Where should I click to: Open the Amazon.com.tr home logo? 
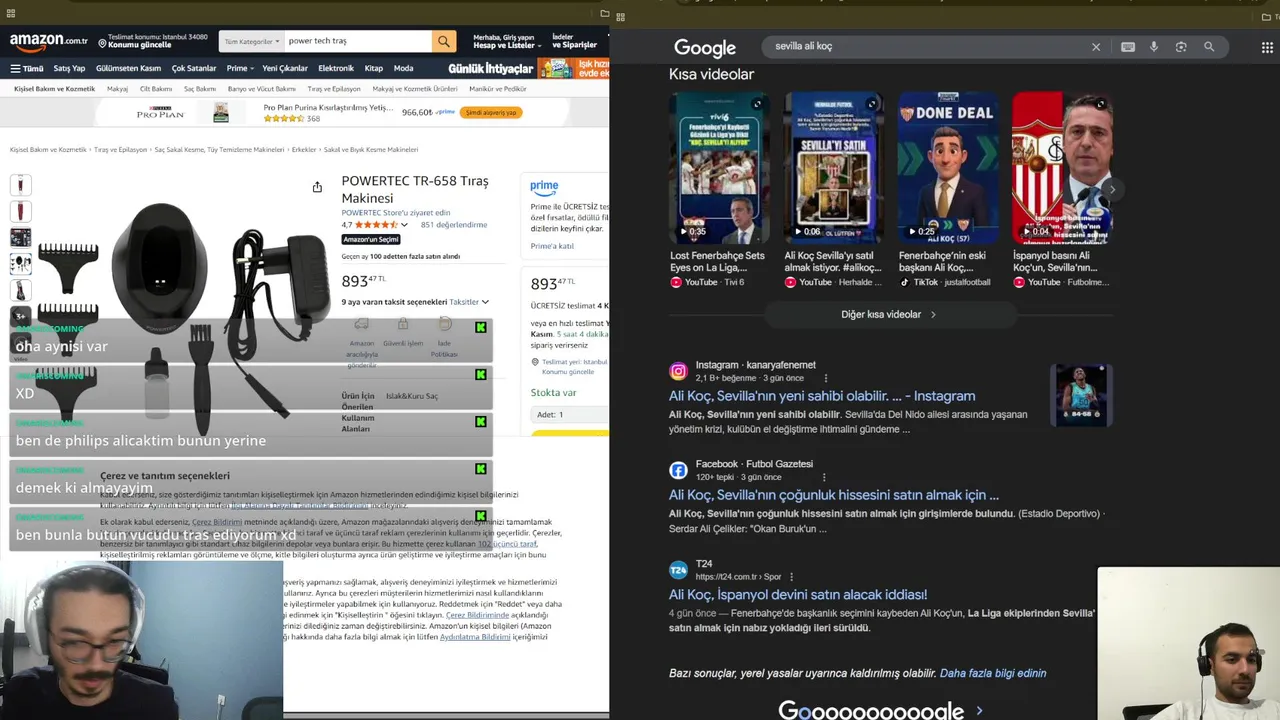coord(49,41)
